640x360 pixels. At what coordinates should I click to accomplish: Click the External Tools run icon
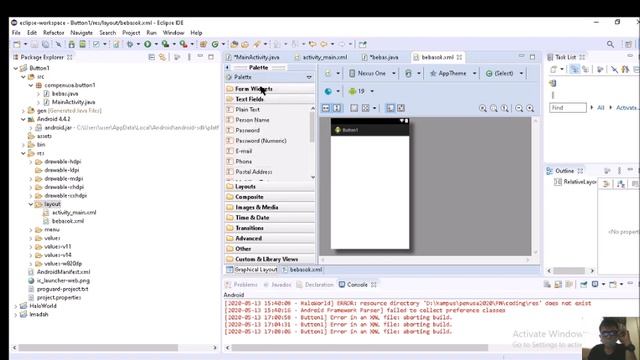(x=183, y=44)
